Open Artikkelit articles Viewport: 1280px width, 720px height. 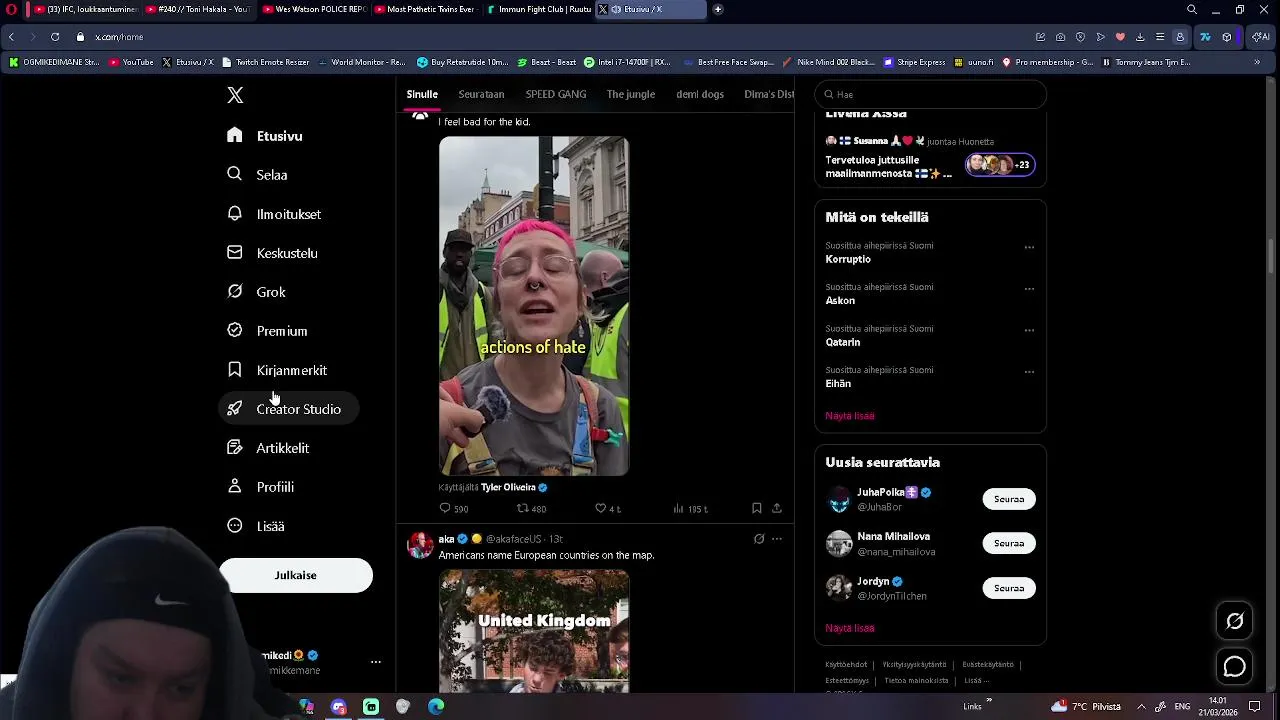pos(268,448)
